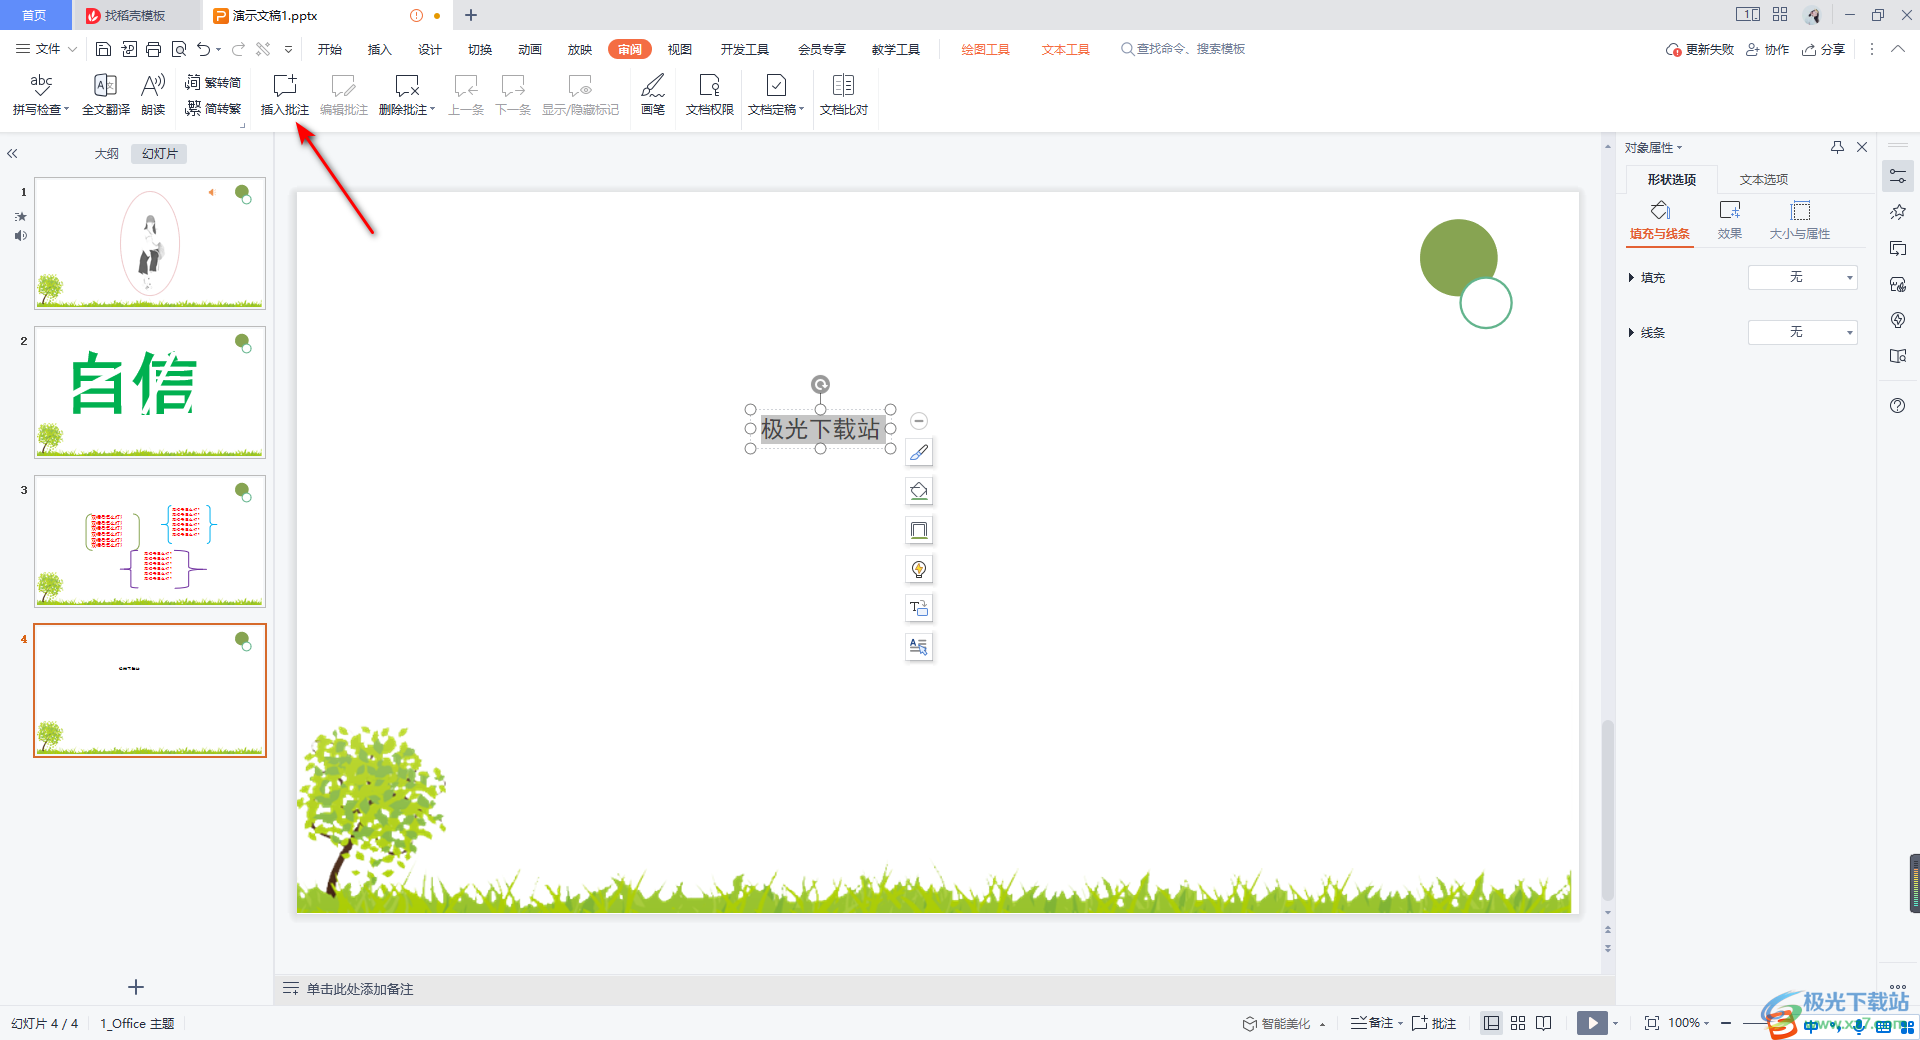Open full-text translation

coord(105,95)
